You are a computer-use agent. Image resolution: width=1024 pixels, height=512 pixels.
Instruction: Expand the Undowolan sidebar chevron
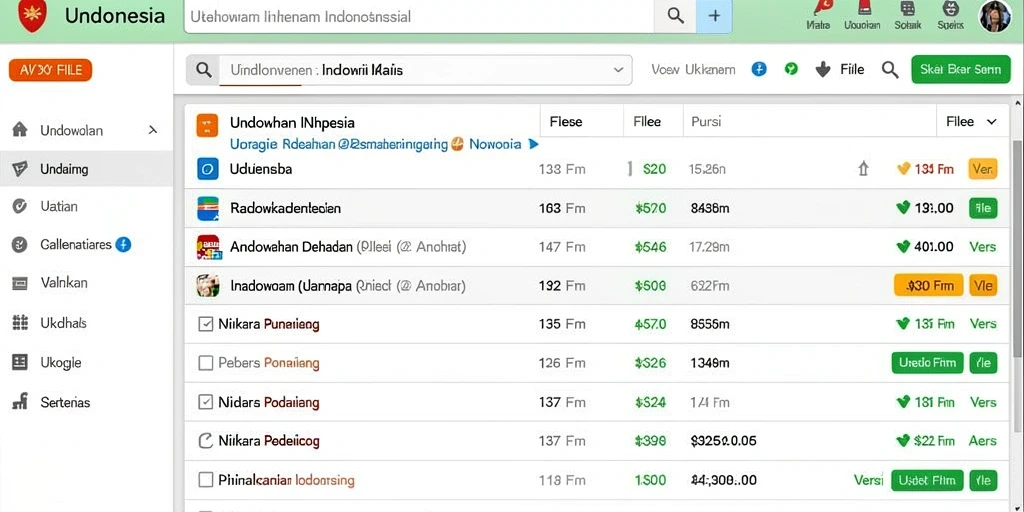153,130
